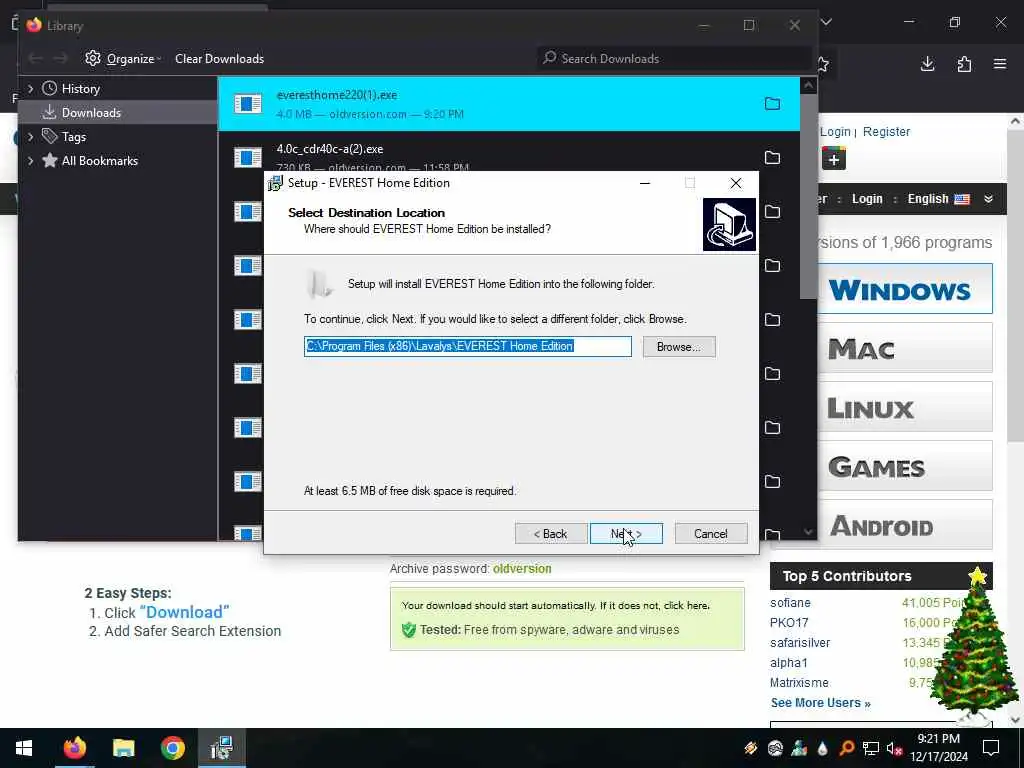The width and height of the screenshot is (1024, 768).
Task: Click See More Users link
Action: pyautogui.click(x=820, y=703)
